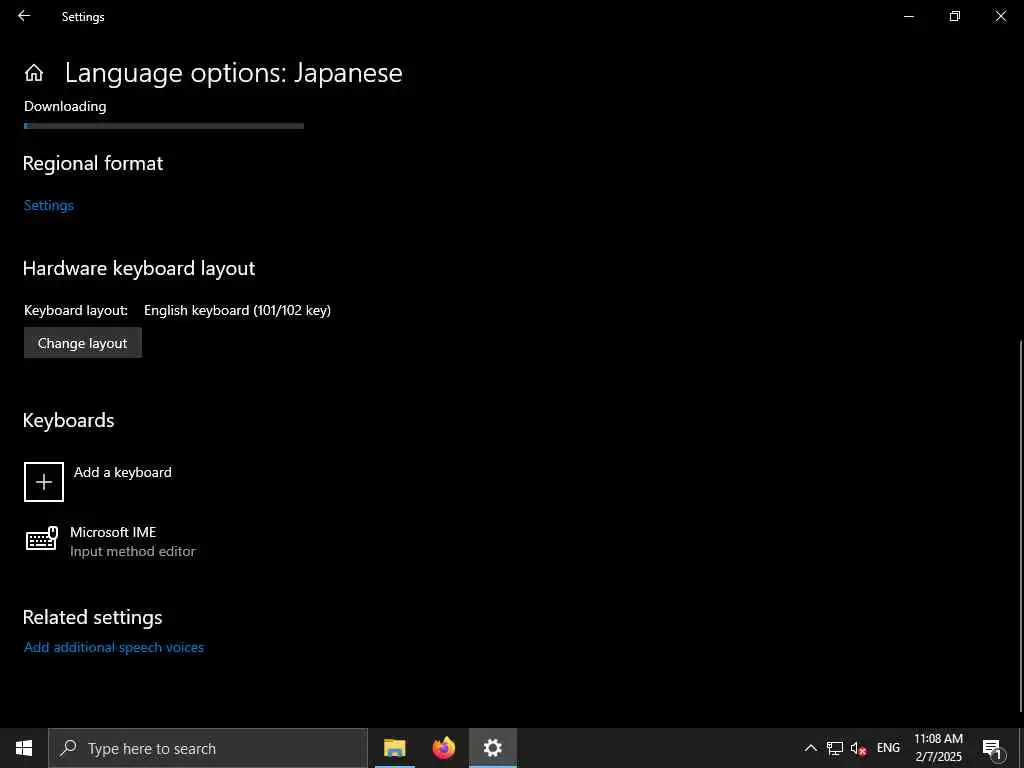
Task: Open network status tray icon
Action: [835, 748]
